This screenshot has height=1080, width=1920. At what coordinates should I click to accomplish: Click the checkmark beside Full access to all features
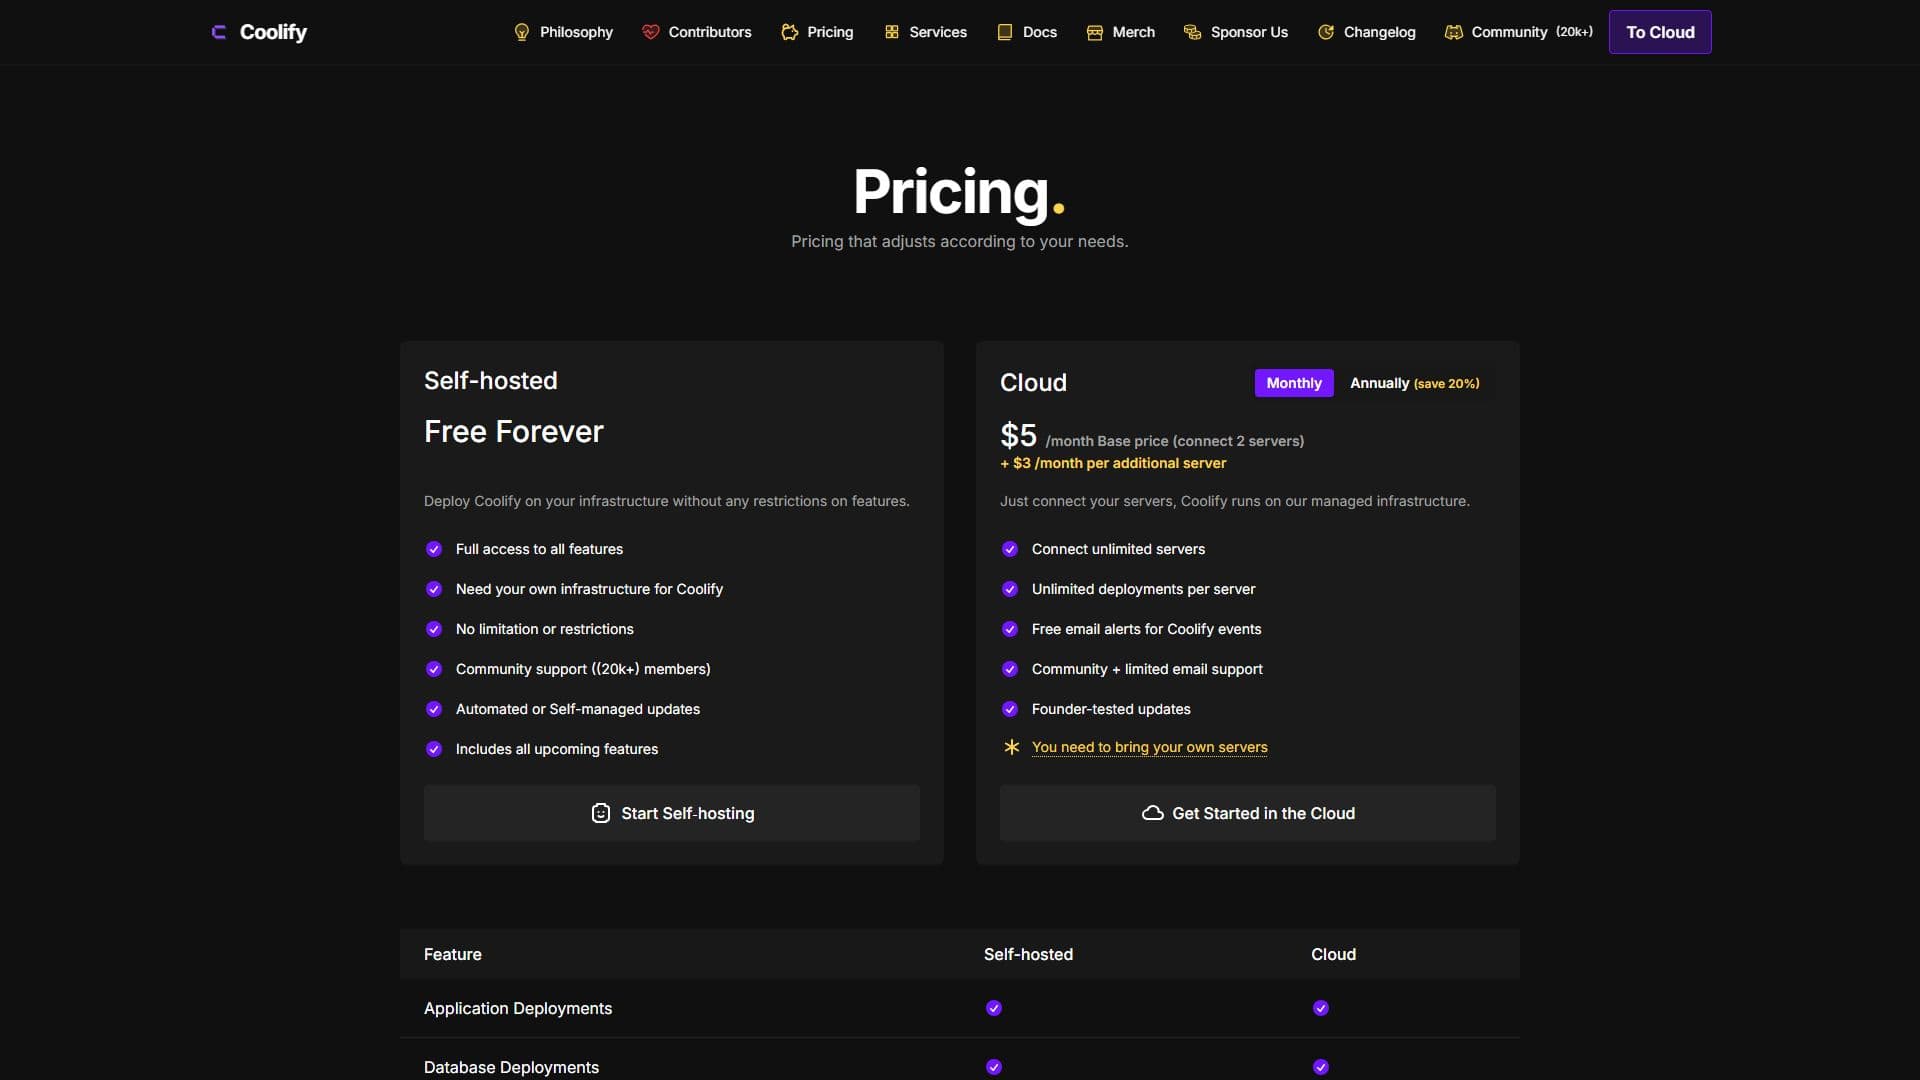click(434, 549)
